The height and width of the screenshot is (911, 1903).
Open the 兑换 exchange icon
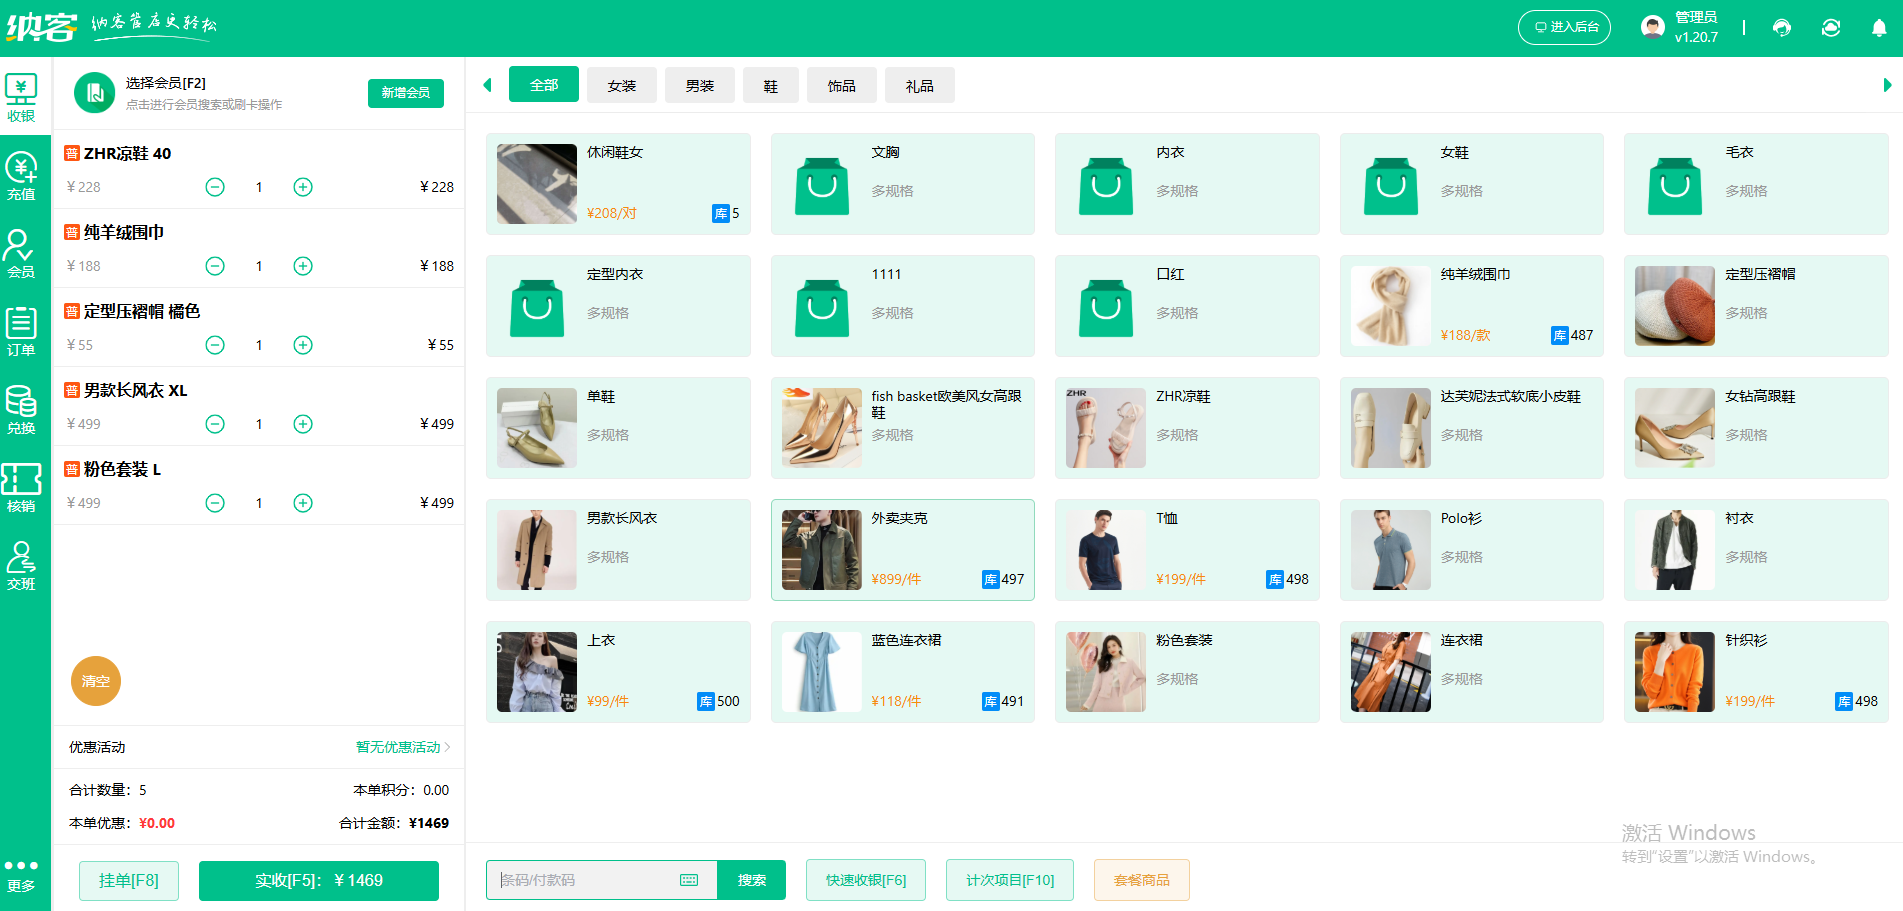pyautogui.click(x=22, y=408)
